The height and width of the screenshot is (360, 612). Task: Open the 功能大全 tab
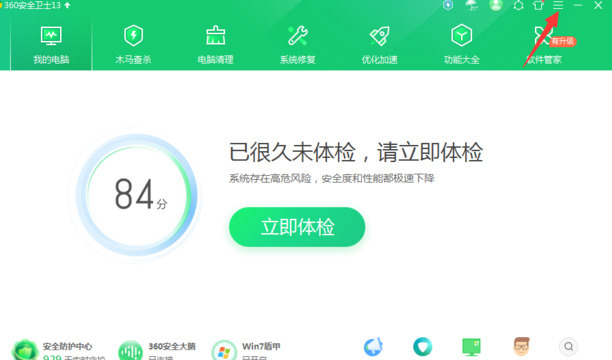coord(462,45)
